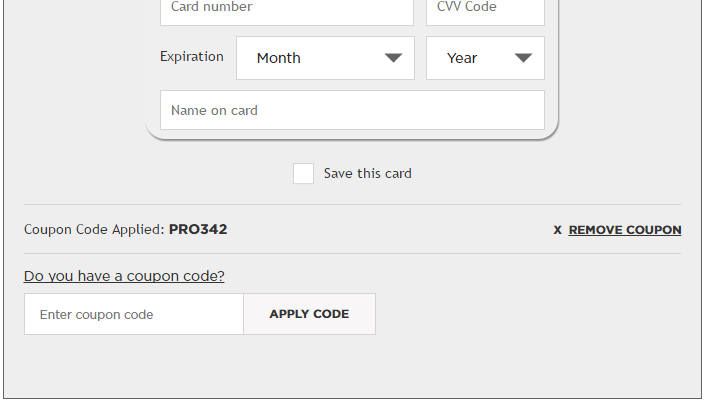Tick the Save this card checkbox
The image size is (709, 403).
[303, 174]
